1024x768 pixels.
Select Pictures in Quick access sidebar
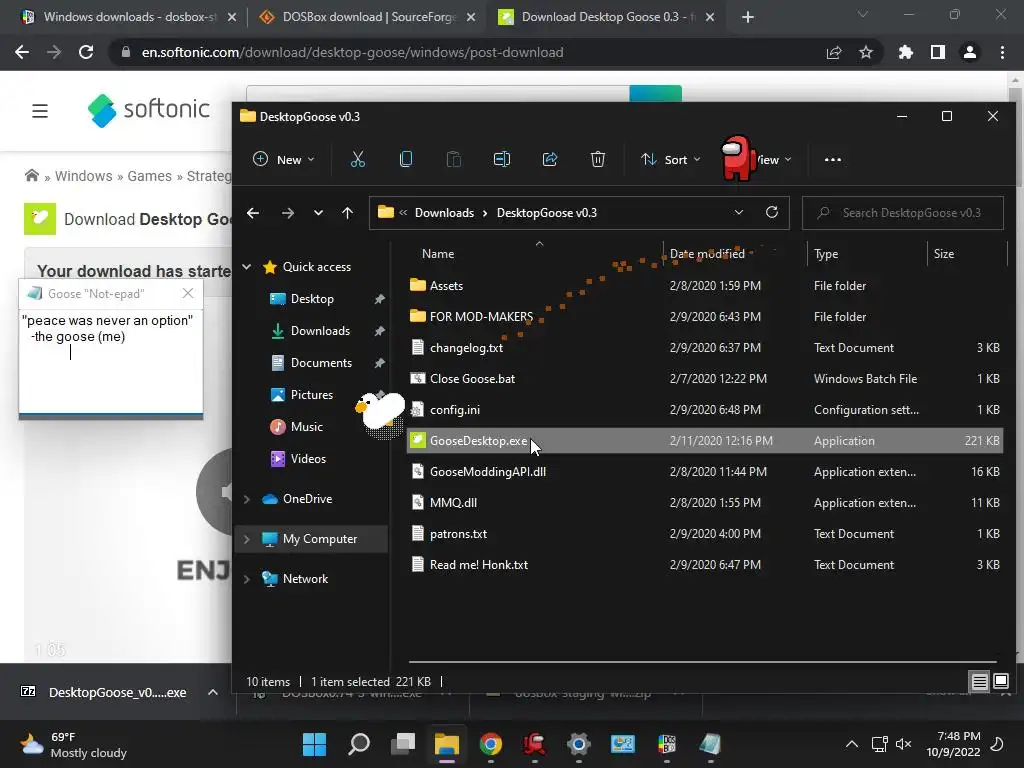[311, 395]
